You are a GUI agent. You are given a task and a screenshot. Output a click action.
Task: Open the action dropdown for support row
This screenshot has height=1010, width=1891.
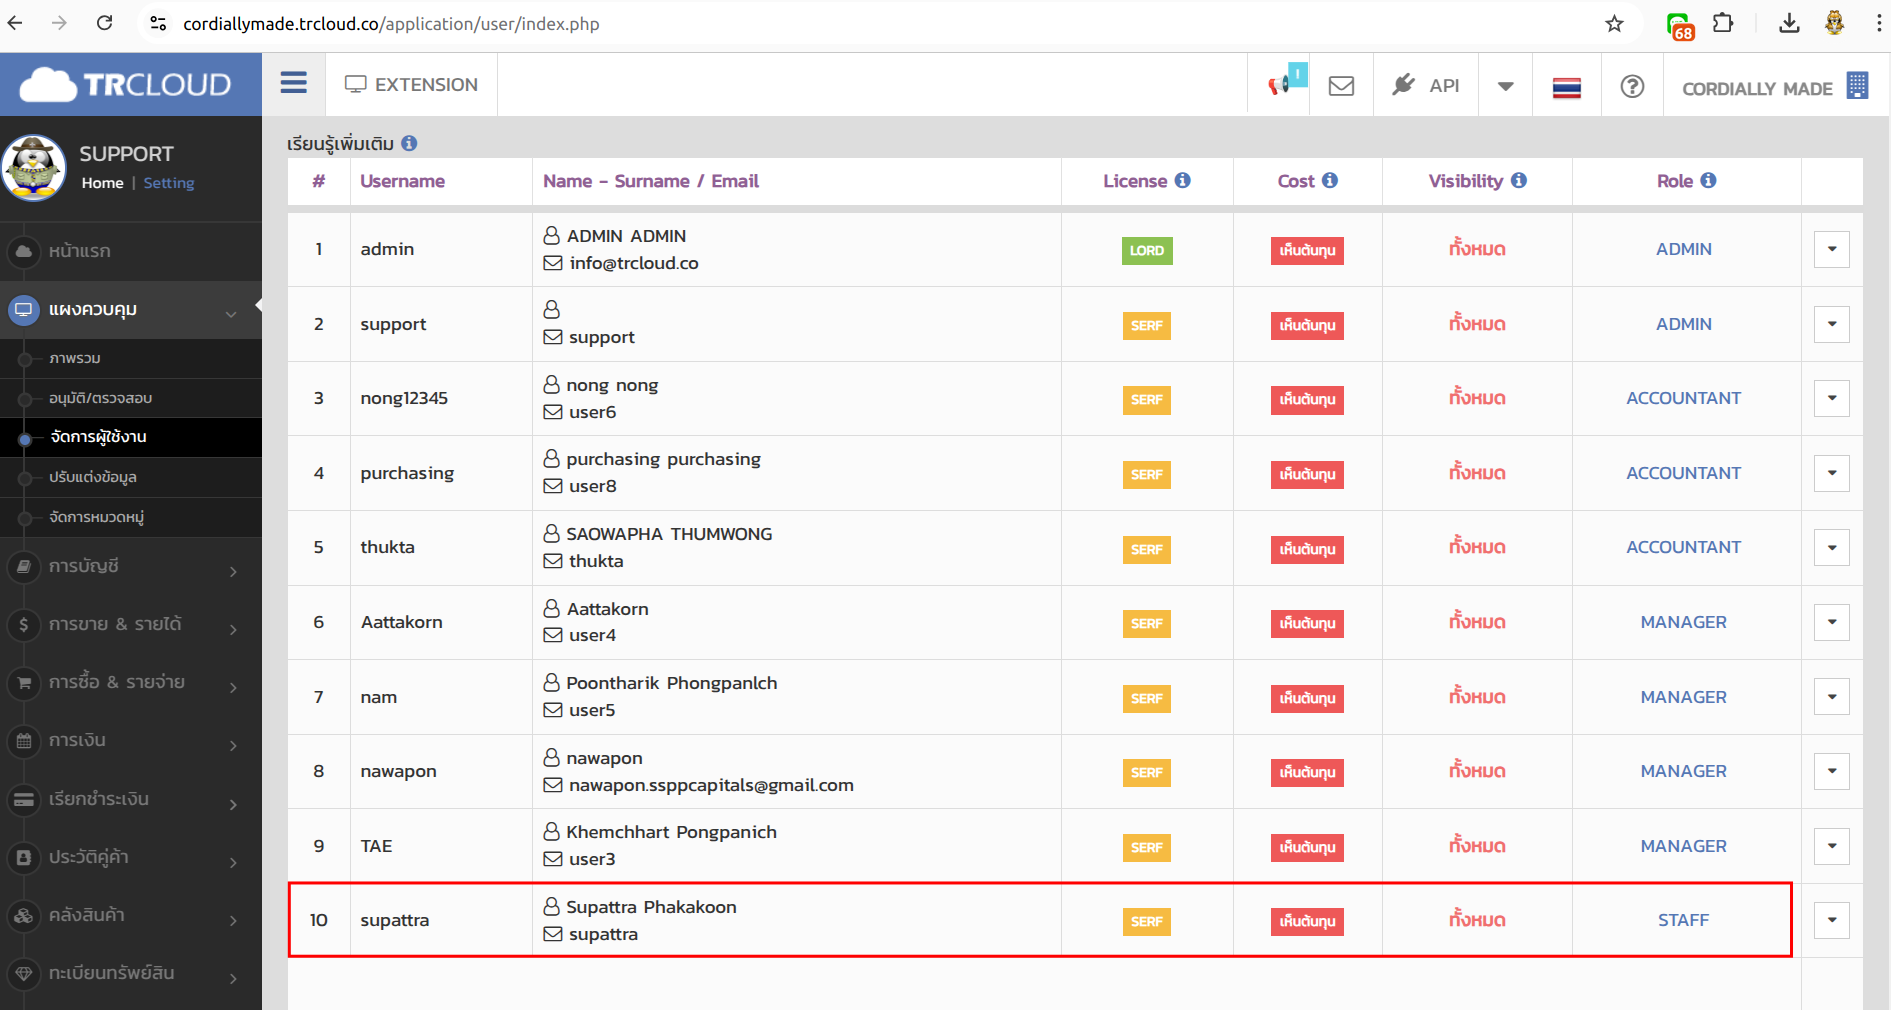coord(1832,324)
